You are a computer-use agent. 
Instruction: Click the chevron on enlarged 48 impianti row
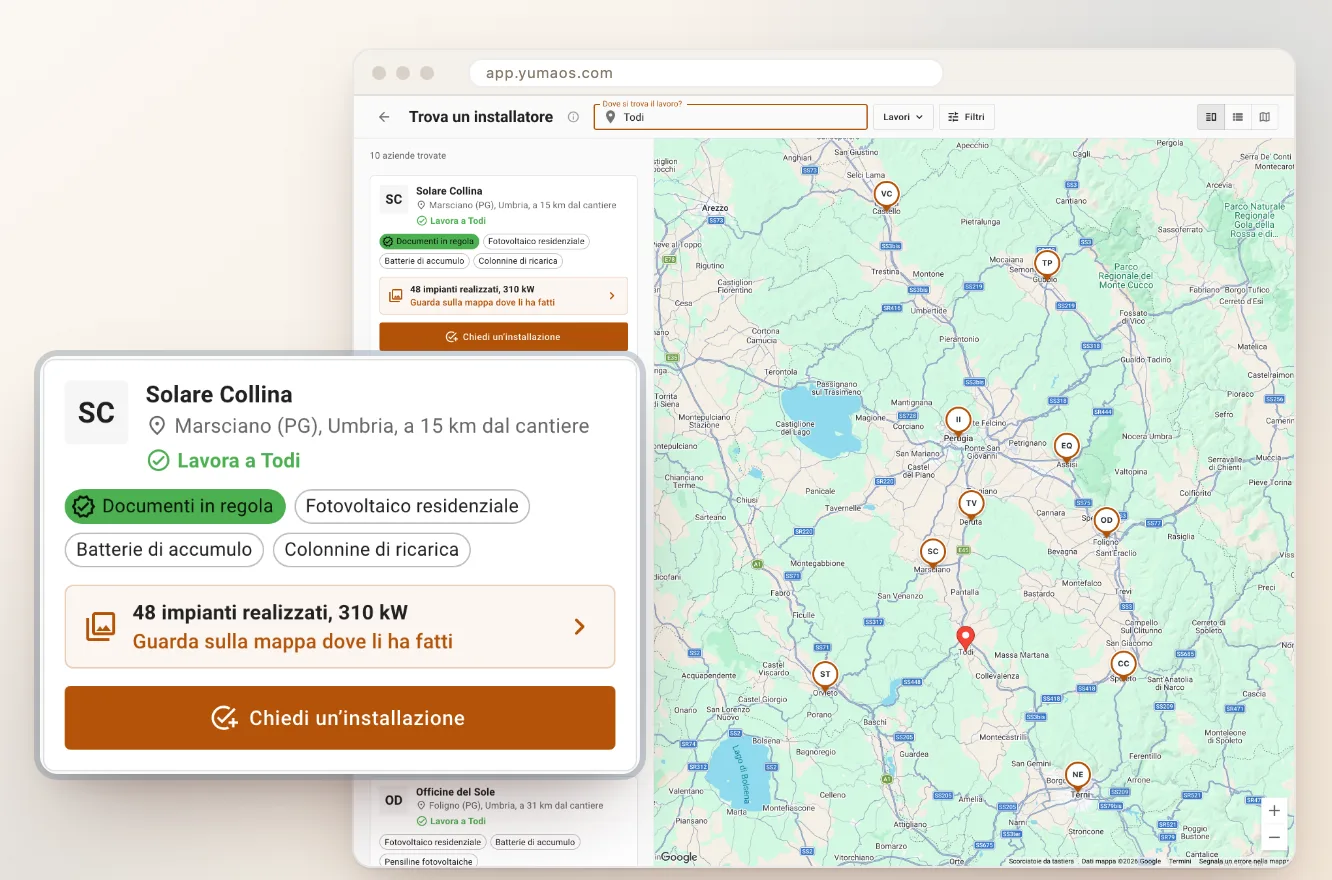point(579,627)
